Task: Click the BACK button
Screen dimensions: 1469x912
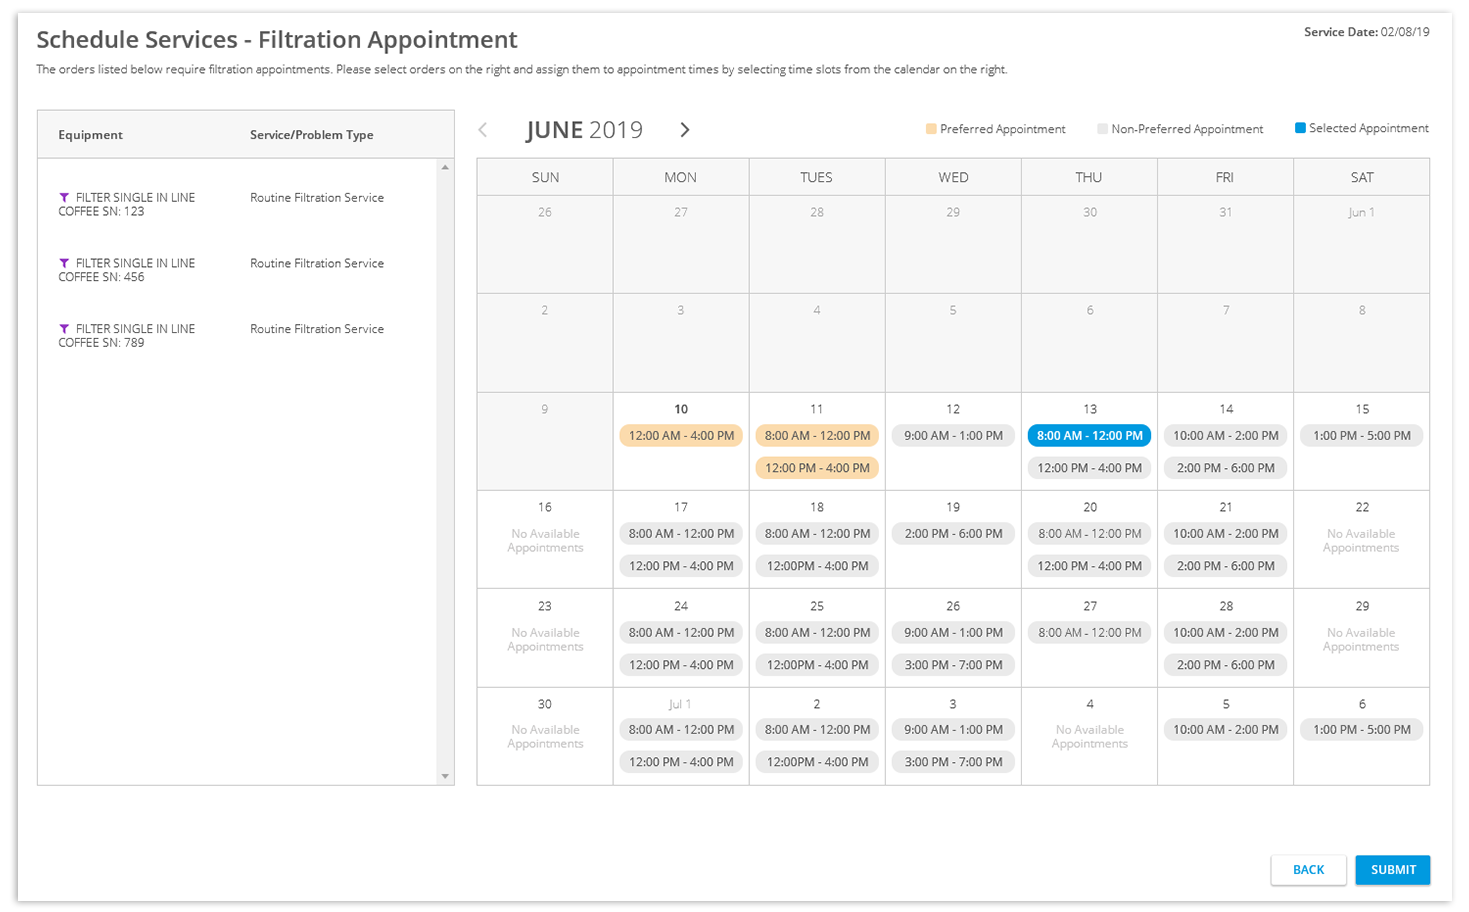Action: pyautogui.click(x=1308, y=870)
